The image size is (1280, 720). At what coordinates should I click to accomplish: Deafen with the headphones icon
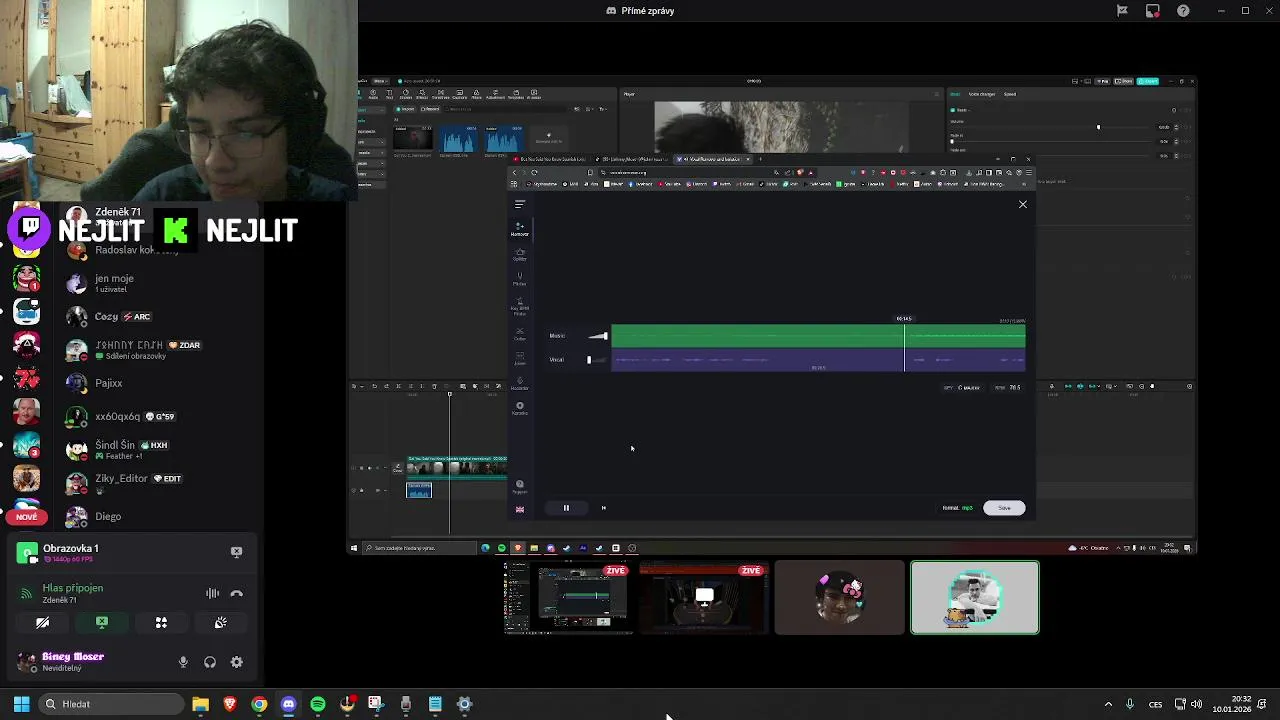click(210, 662)
